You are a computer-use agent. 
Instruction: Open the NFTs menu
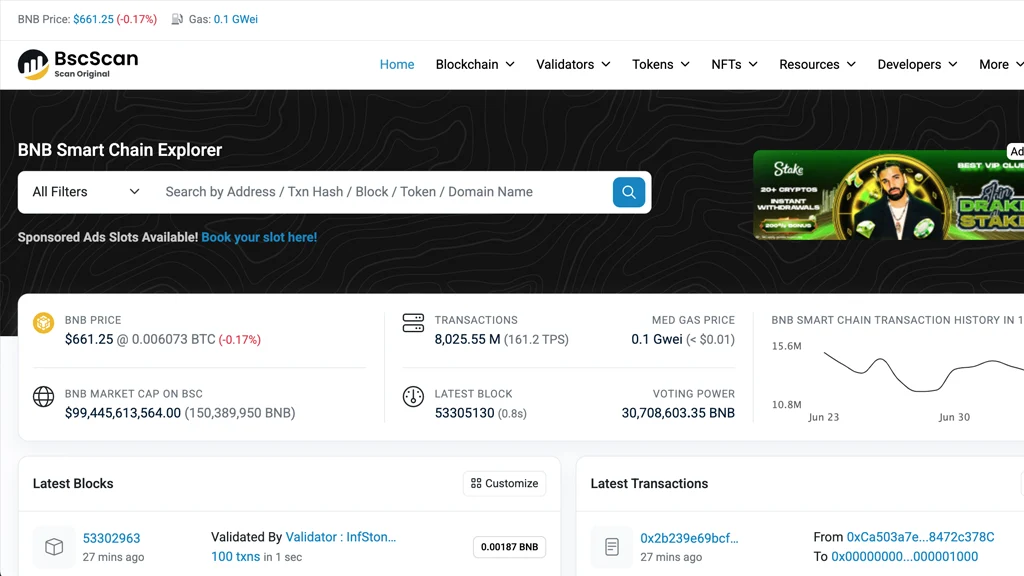(x=734, y=64)
